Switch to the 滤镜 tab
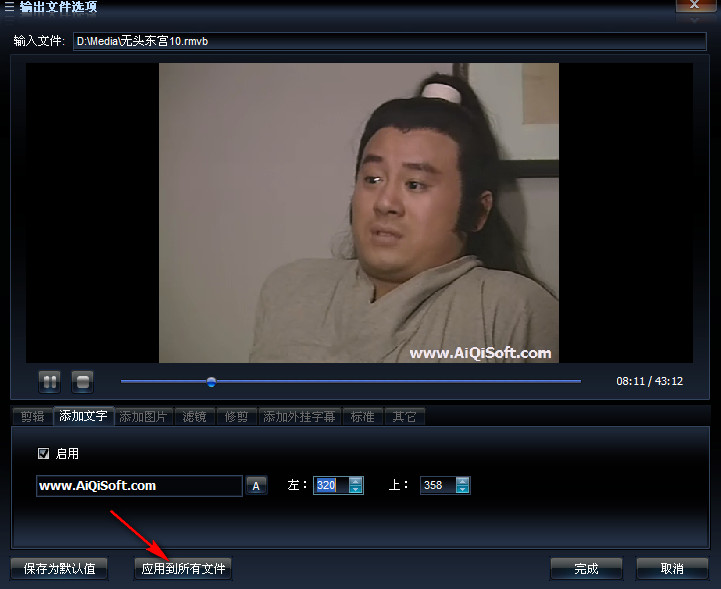 pyautogui.click(x=195, y=417)
